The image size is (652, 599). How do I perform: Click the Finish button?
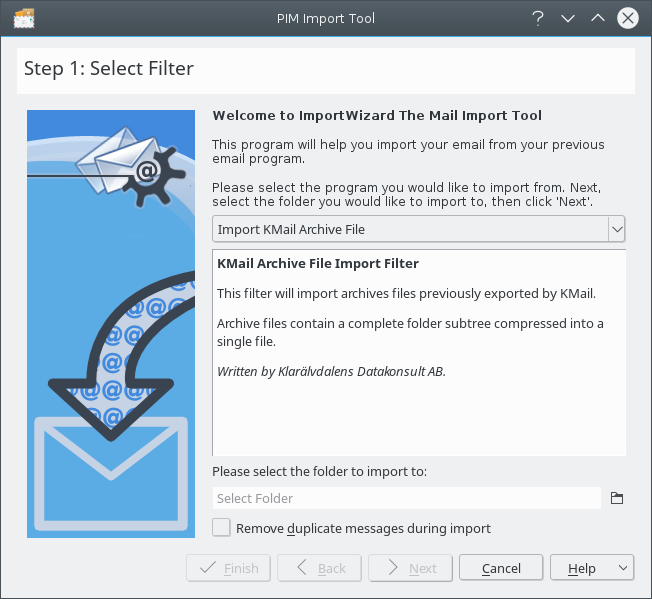tap(228, 568)
